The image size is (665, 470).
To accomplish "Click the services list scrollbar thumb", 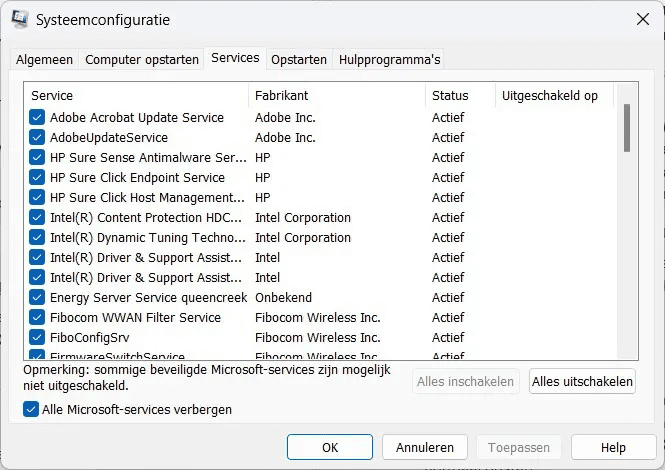I will [x=627, y=128].
